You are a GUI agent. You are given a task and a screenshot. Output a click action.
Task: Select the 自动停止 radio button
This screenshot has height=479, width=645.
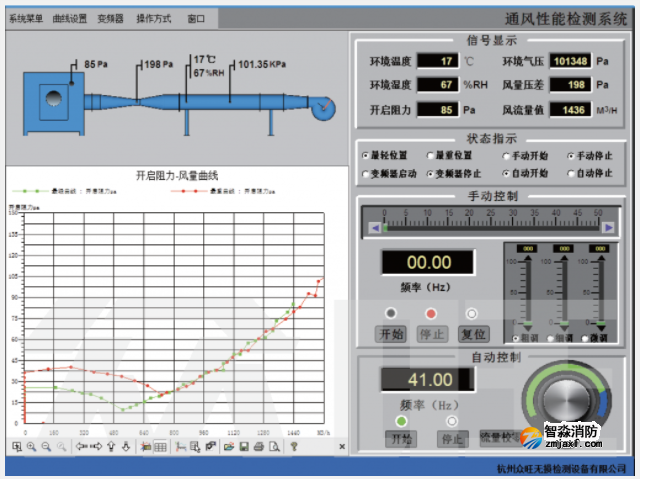(x=572, y=174)
